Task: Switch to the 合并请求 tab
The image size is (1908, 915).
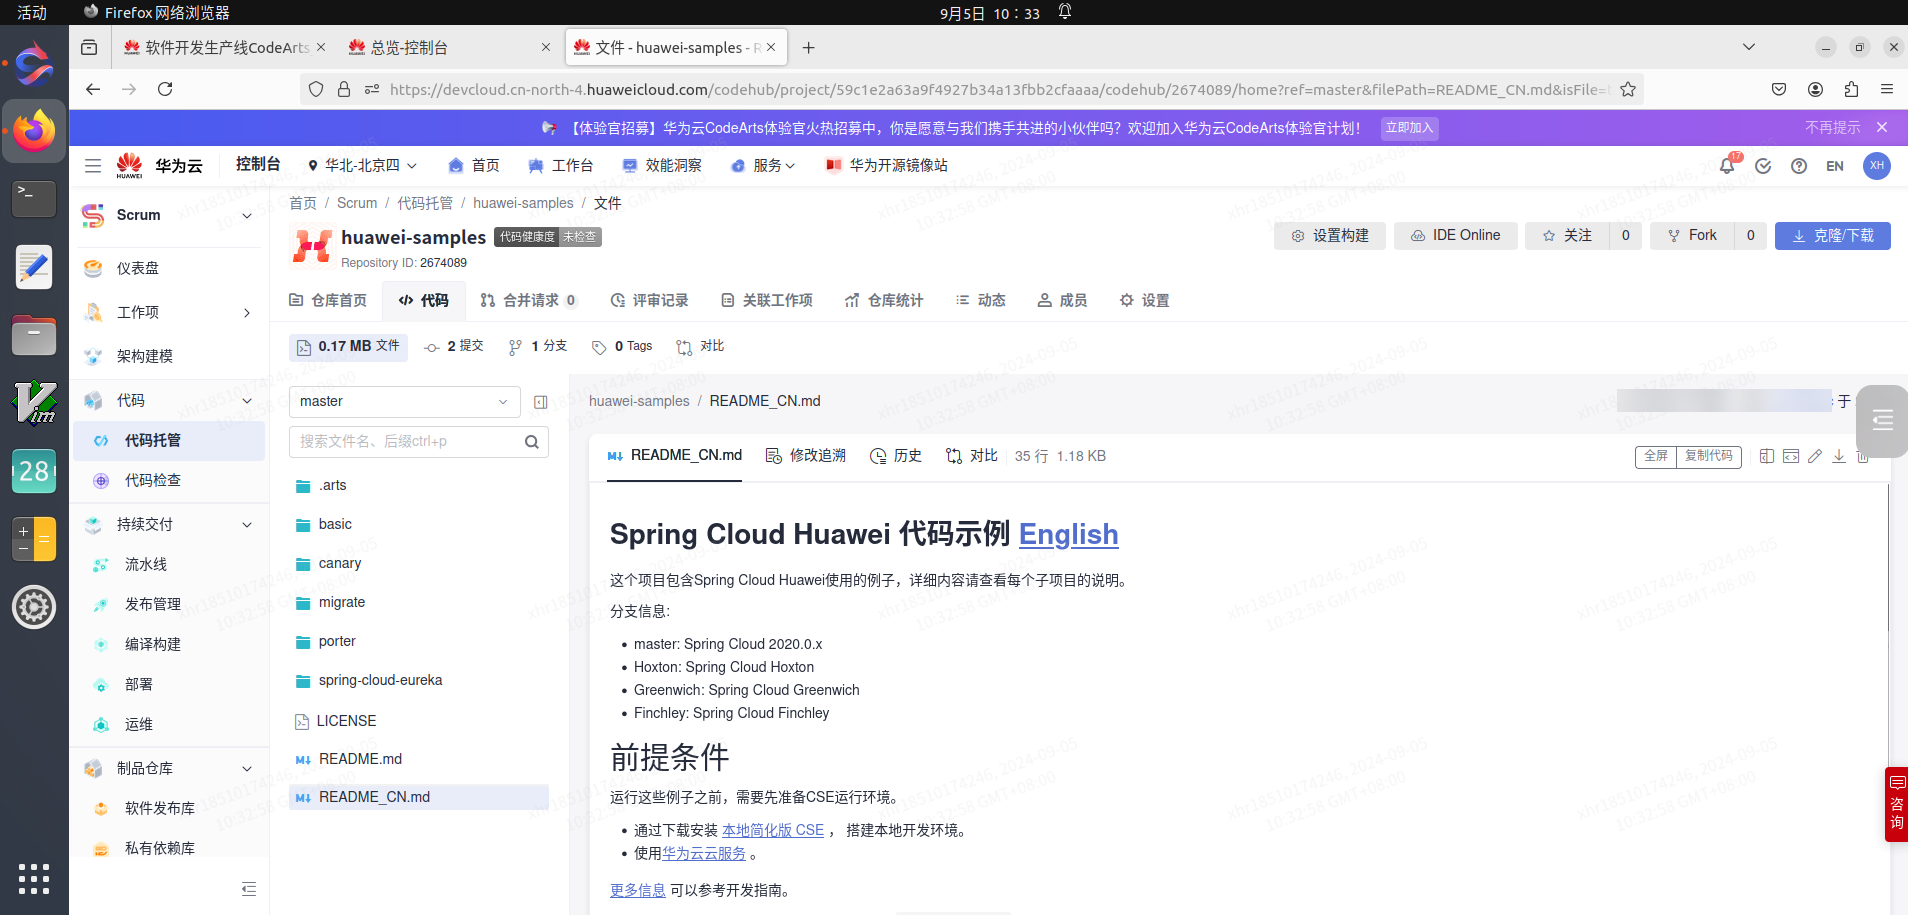Action: (x=529, y=300)
